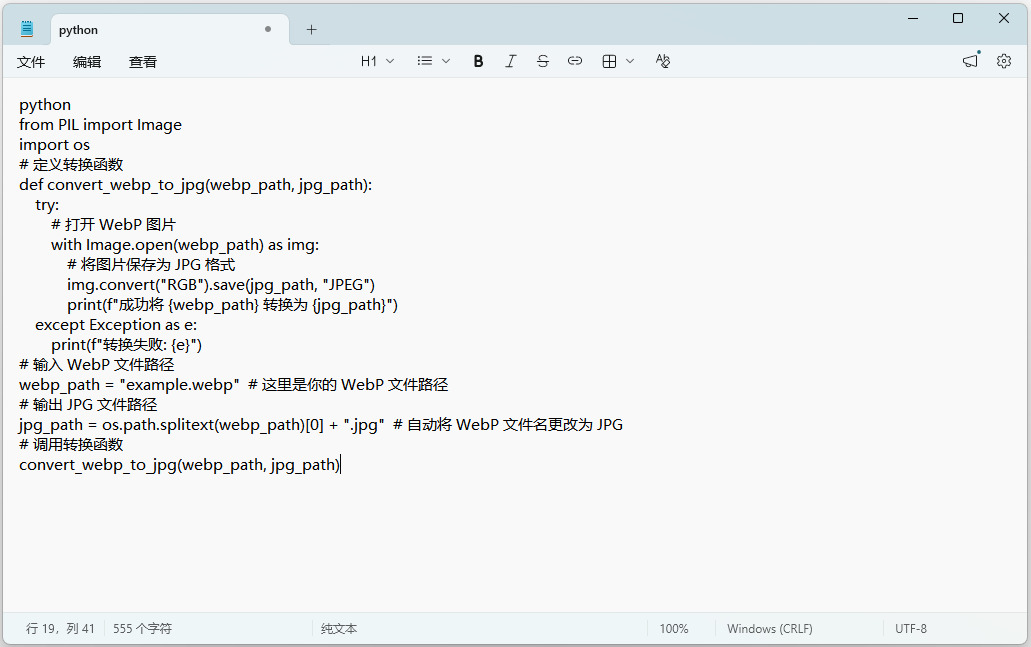Viewport: 1031px width, 647px height.
Task: Click the 555 个字符 character count
Action: point(142,629)
